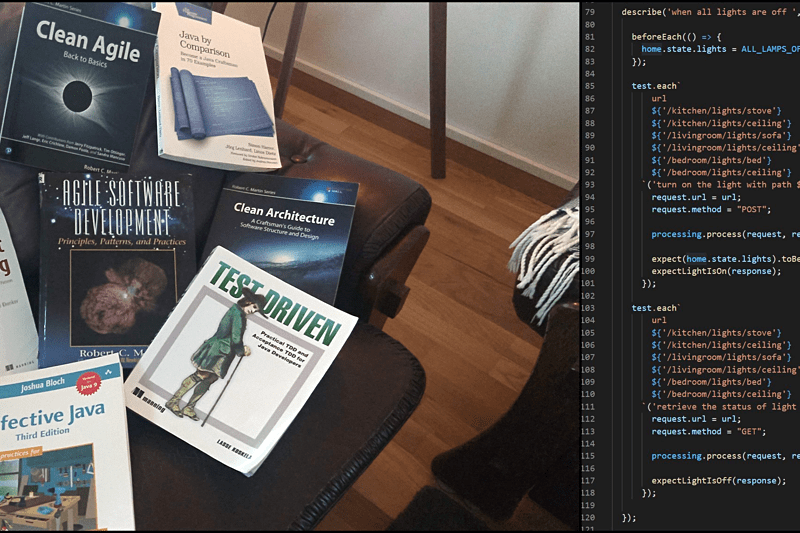800x533 pixels.
Task: Click line number 102 in the gutter
Action: tap(588, 296)
